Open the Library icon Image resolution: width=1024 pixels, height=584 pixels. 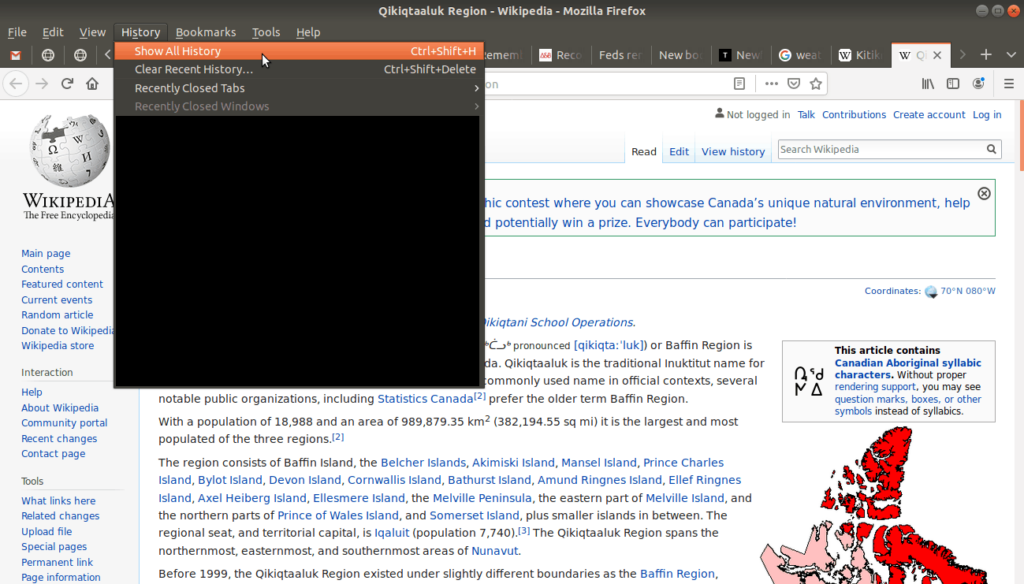tap(928, 84)
